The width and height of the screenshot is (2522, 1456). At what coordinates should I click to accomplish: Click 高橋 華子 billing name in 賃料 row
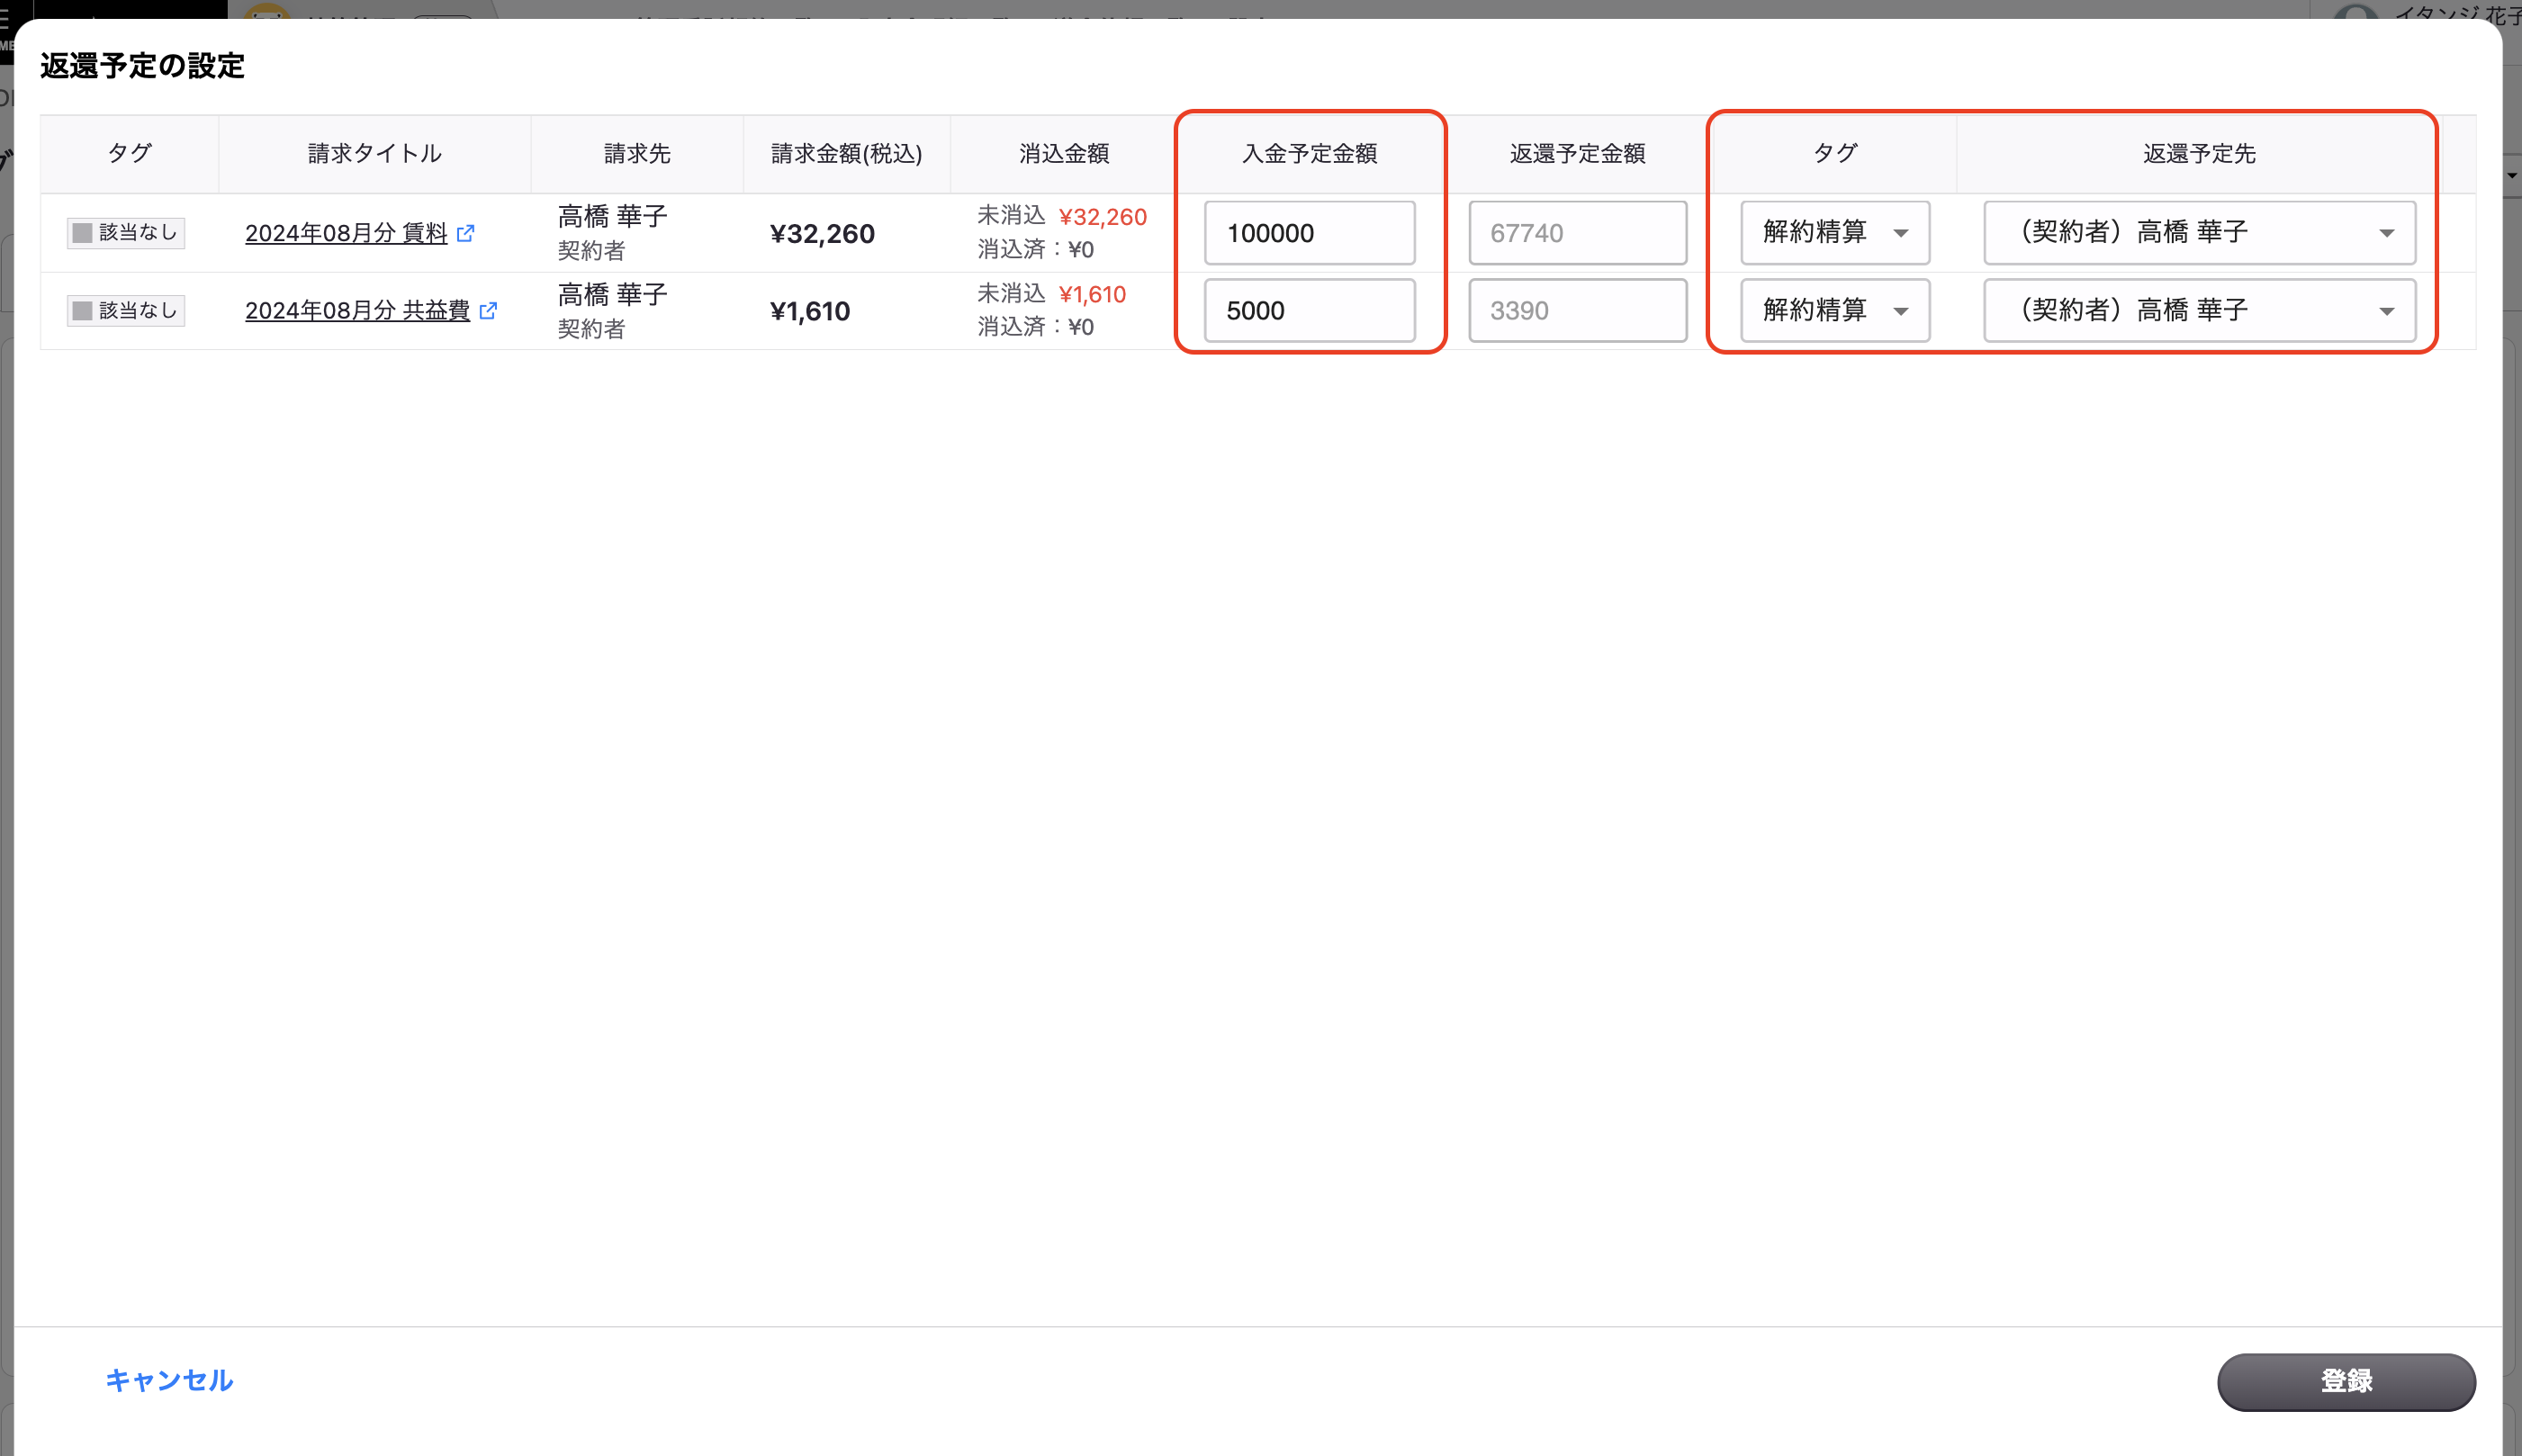coord(612,216)
